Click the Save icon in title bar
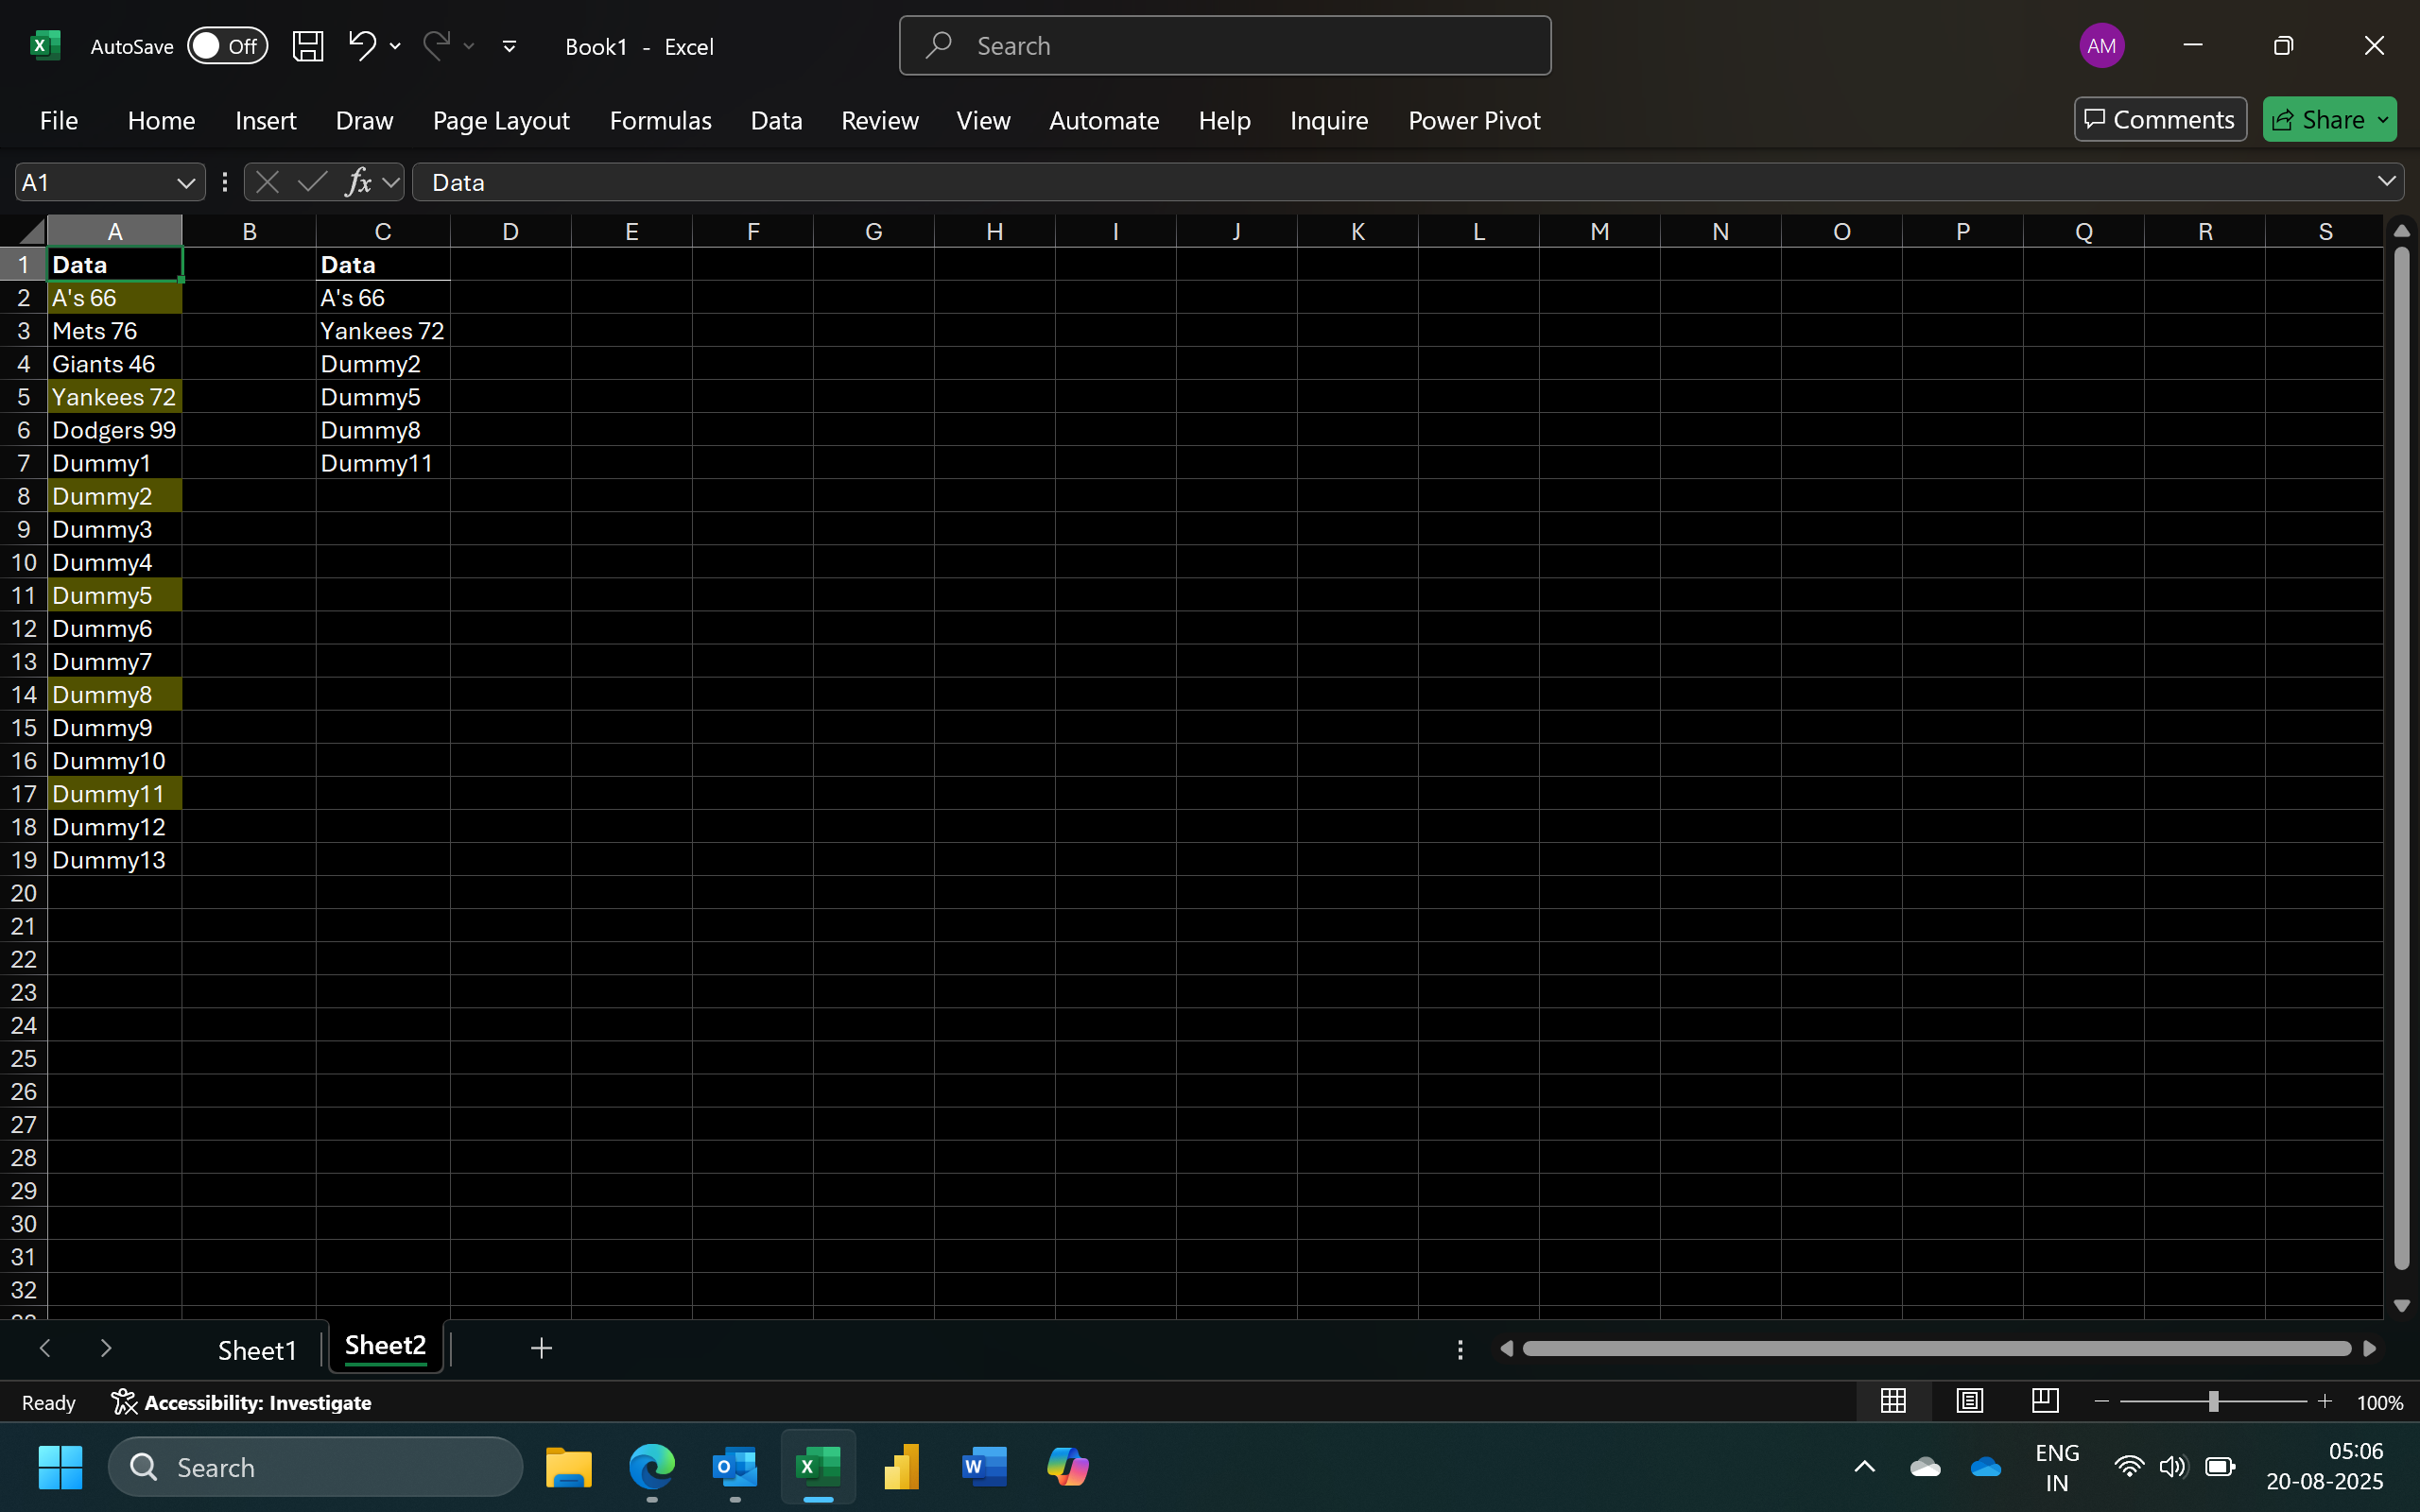Viewport: 2420px width, 1512px height. point(307,46)
